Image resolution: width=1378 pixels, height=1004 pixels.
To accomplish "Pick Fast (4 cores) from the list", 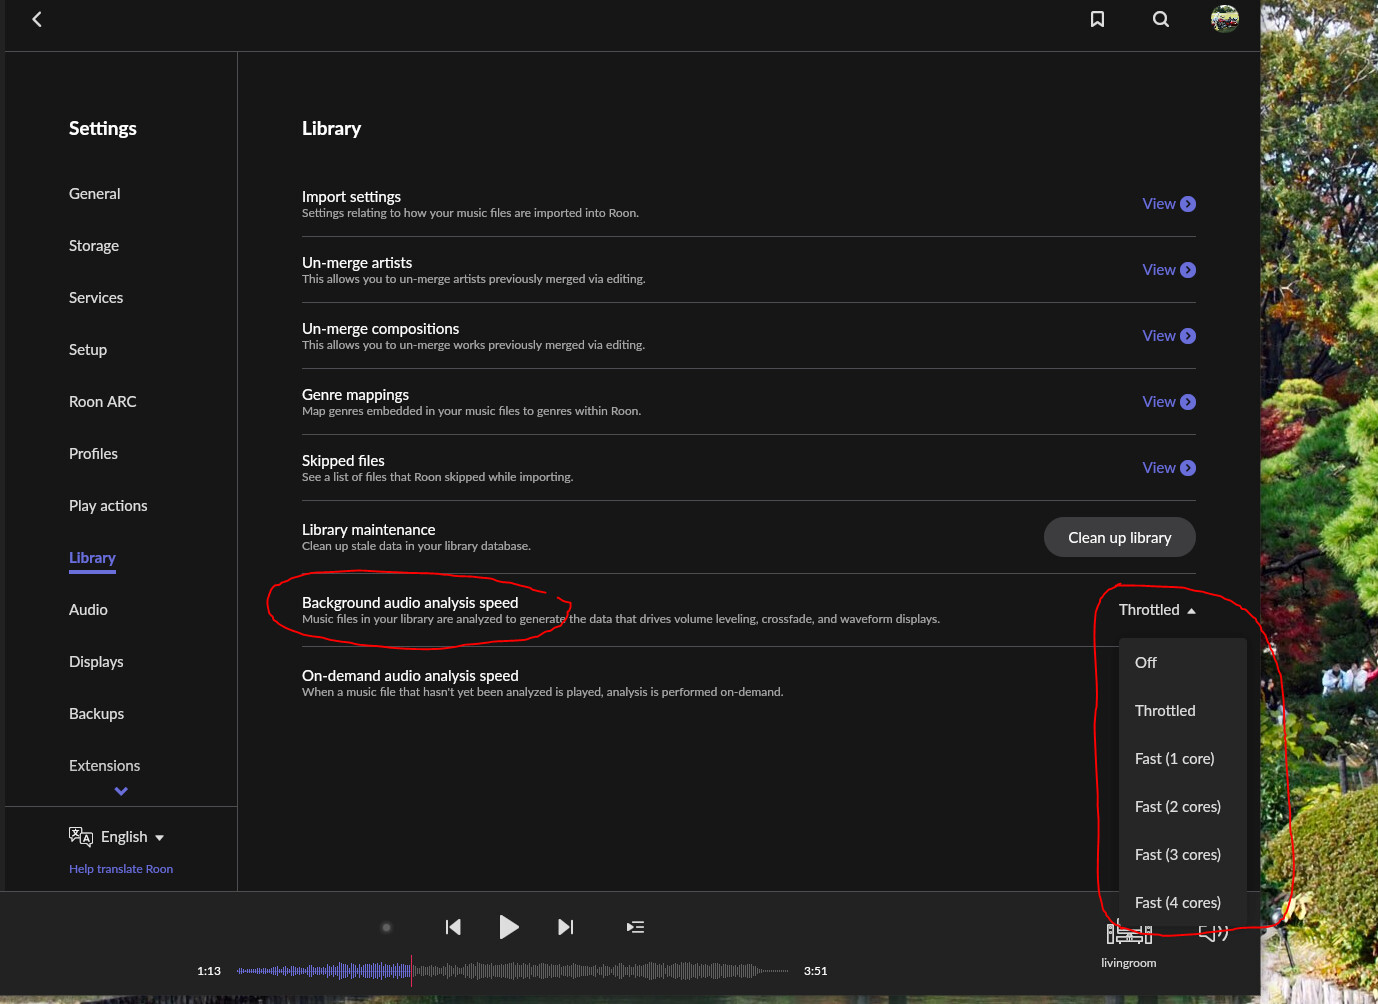I will [x=1179, y=902].
